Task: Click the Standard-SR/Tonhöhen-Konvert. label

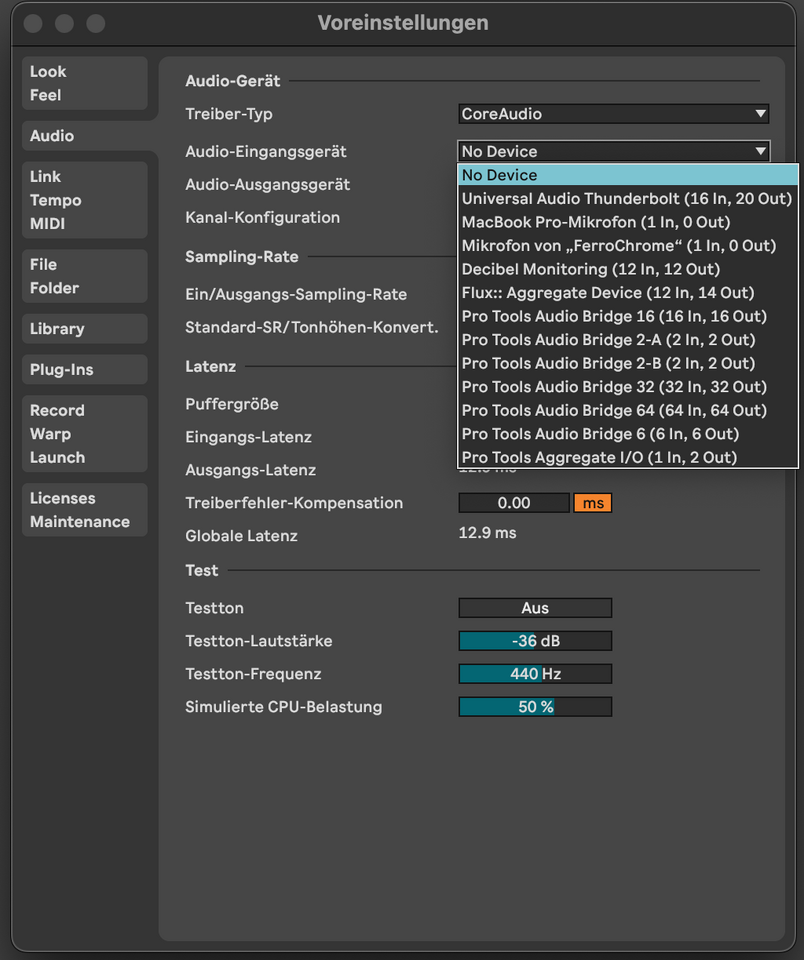Action: (x=312, y=328)
